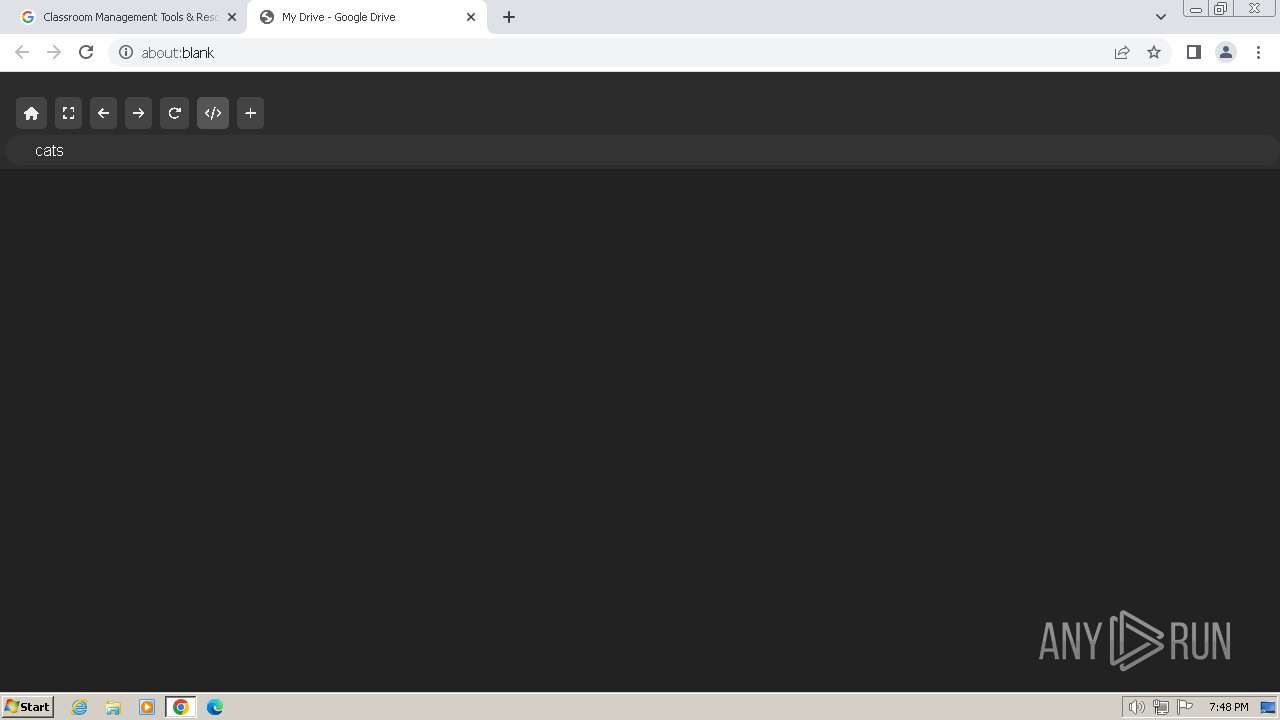Open Windows Media Player from the taskbar
Image resolution: width=1280 pixels, height=720 pixels.
(147, 707)
